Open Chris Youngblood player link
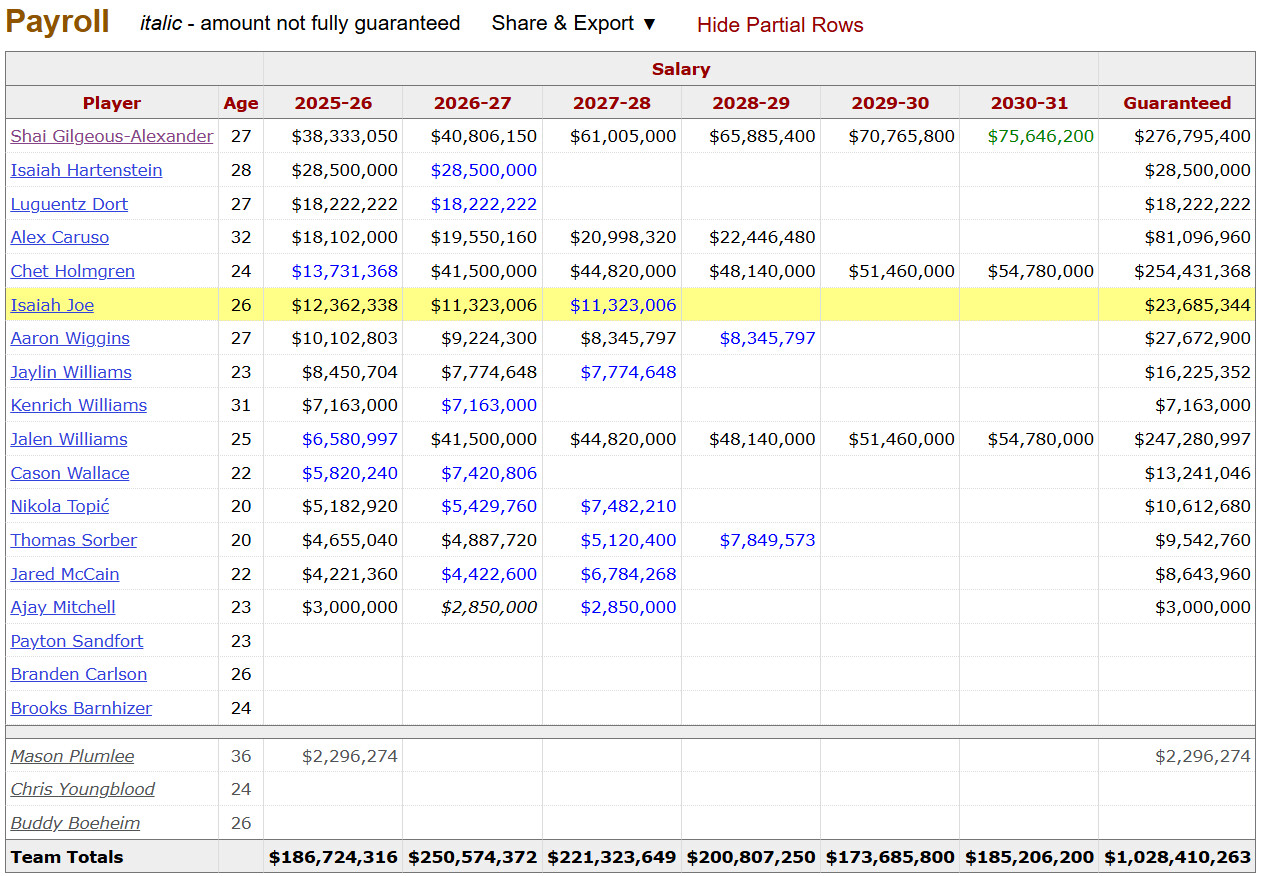This screenshot has width=1263, height=876. [83, 789]
